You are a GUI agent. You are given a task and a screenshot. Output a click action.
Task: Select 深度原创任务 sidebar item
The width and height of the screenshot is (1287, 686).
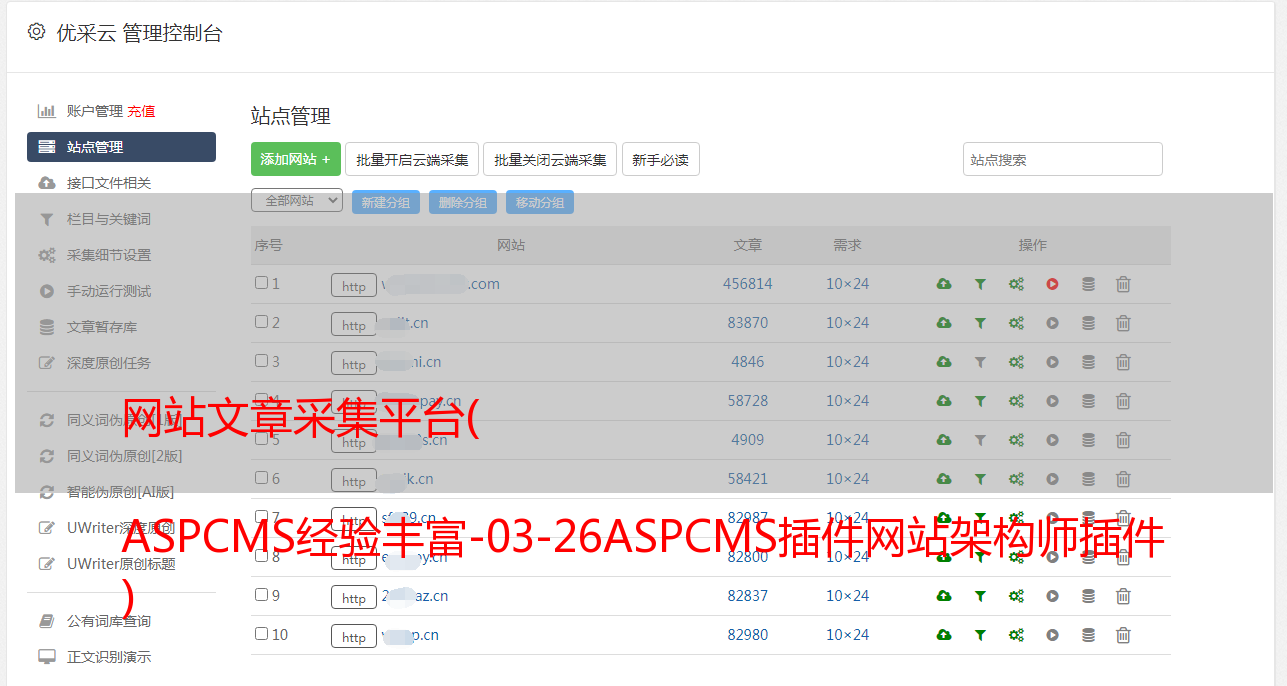pos(109,363)
